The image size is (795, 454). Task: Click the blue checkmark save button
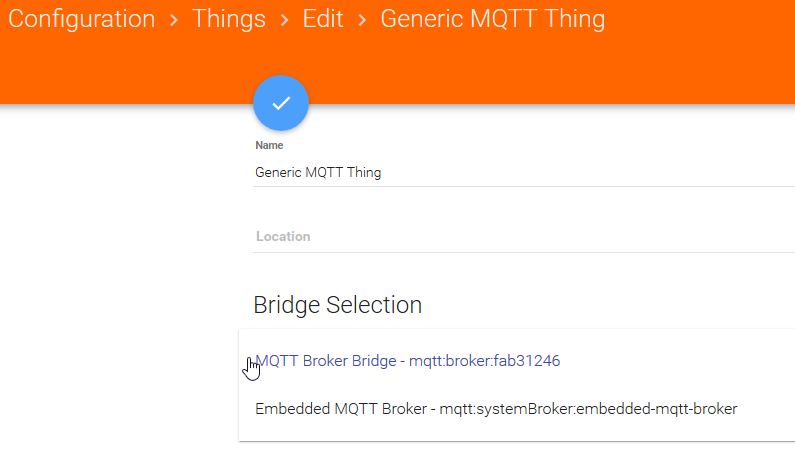point(281,103)
